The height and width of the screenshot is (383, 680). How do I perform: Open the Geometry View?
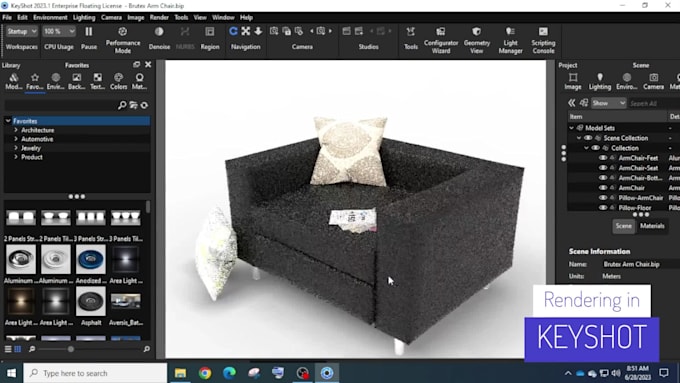point(476,32)
